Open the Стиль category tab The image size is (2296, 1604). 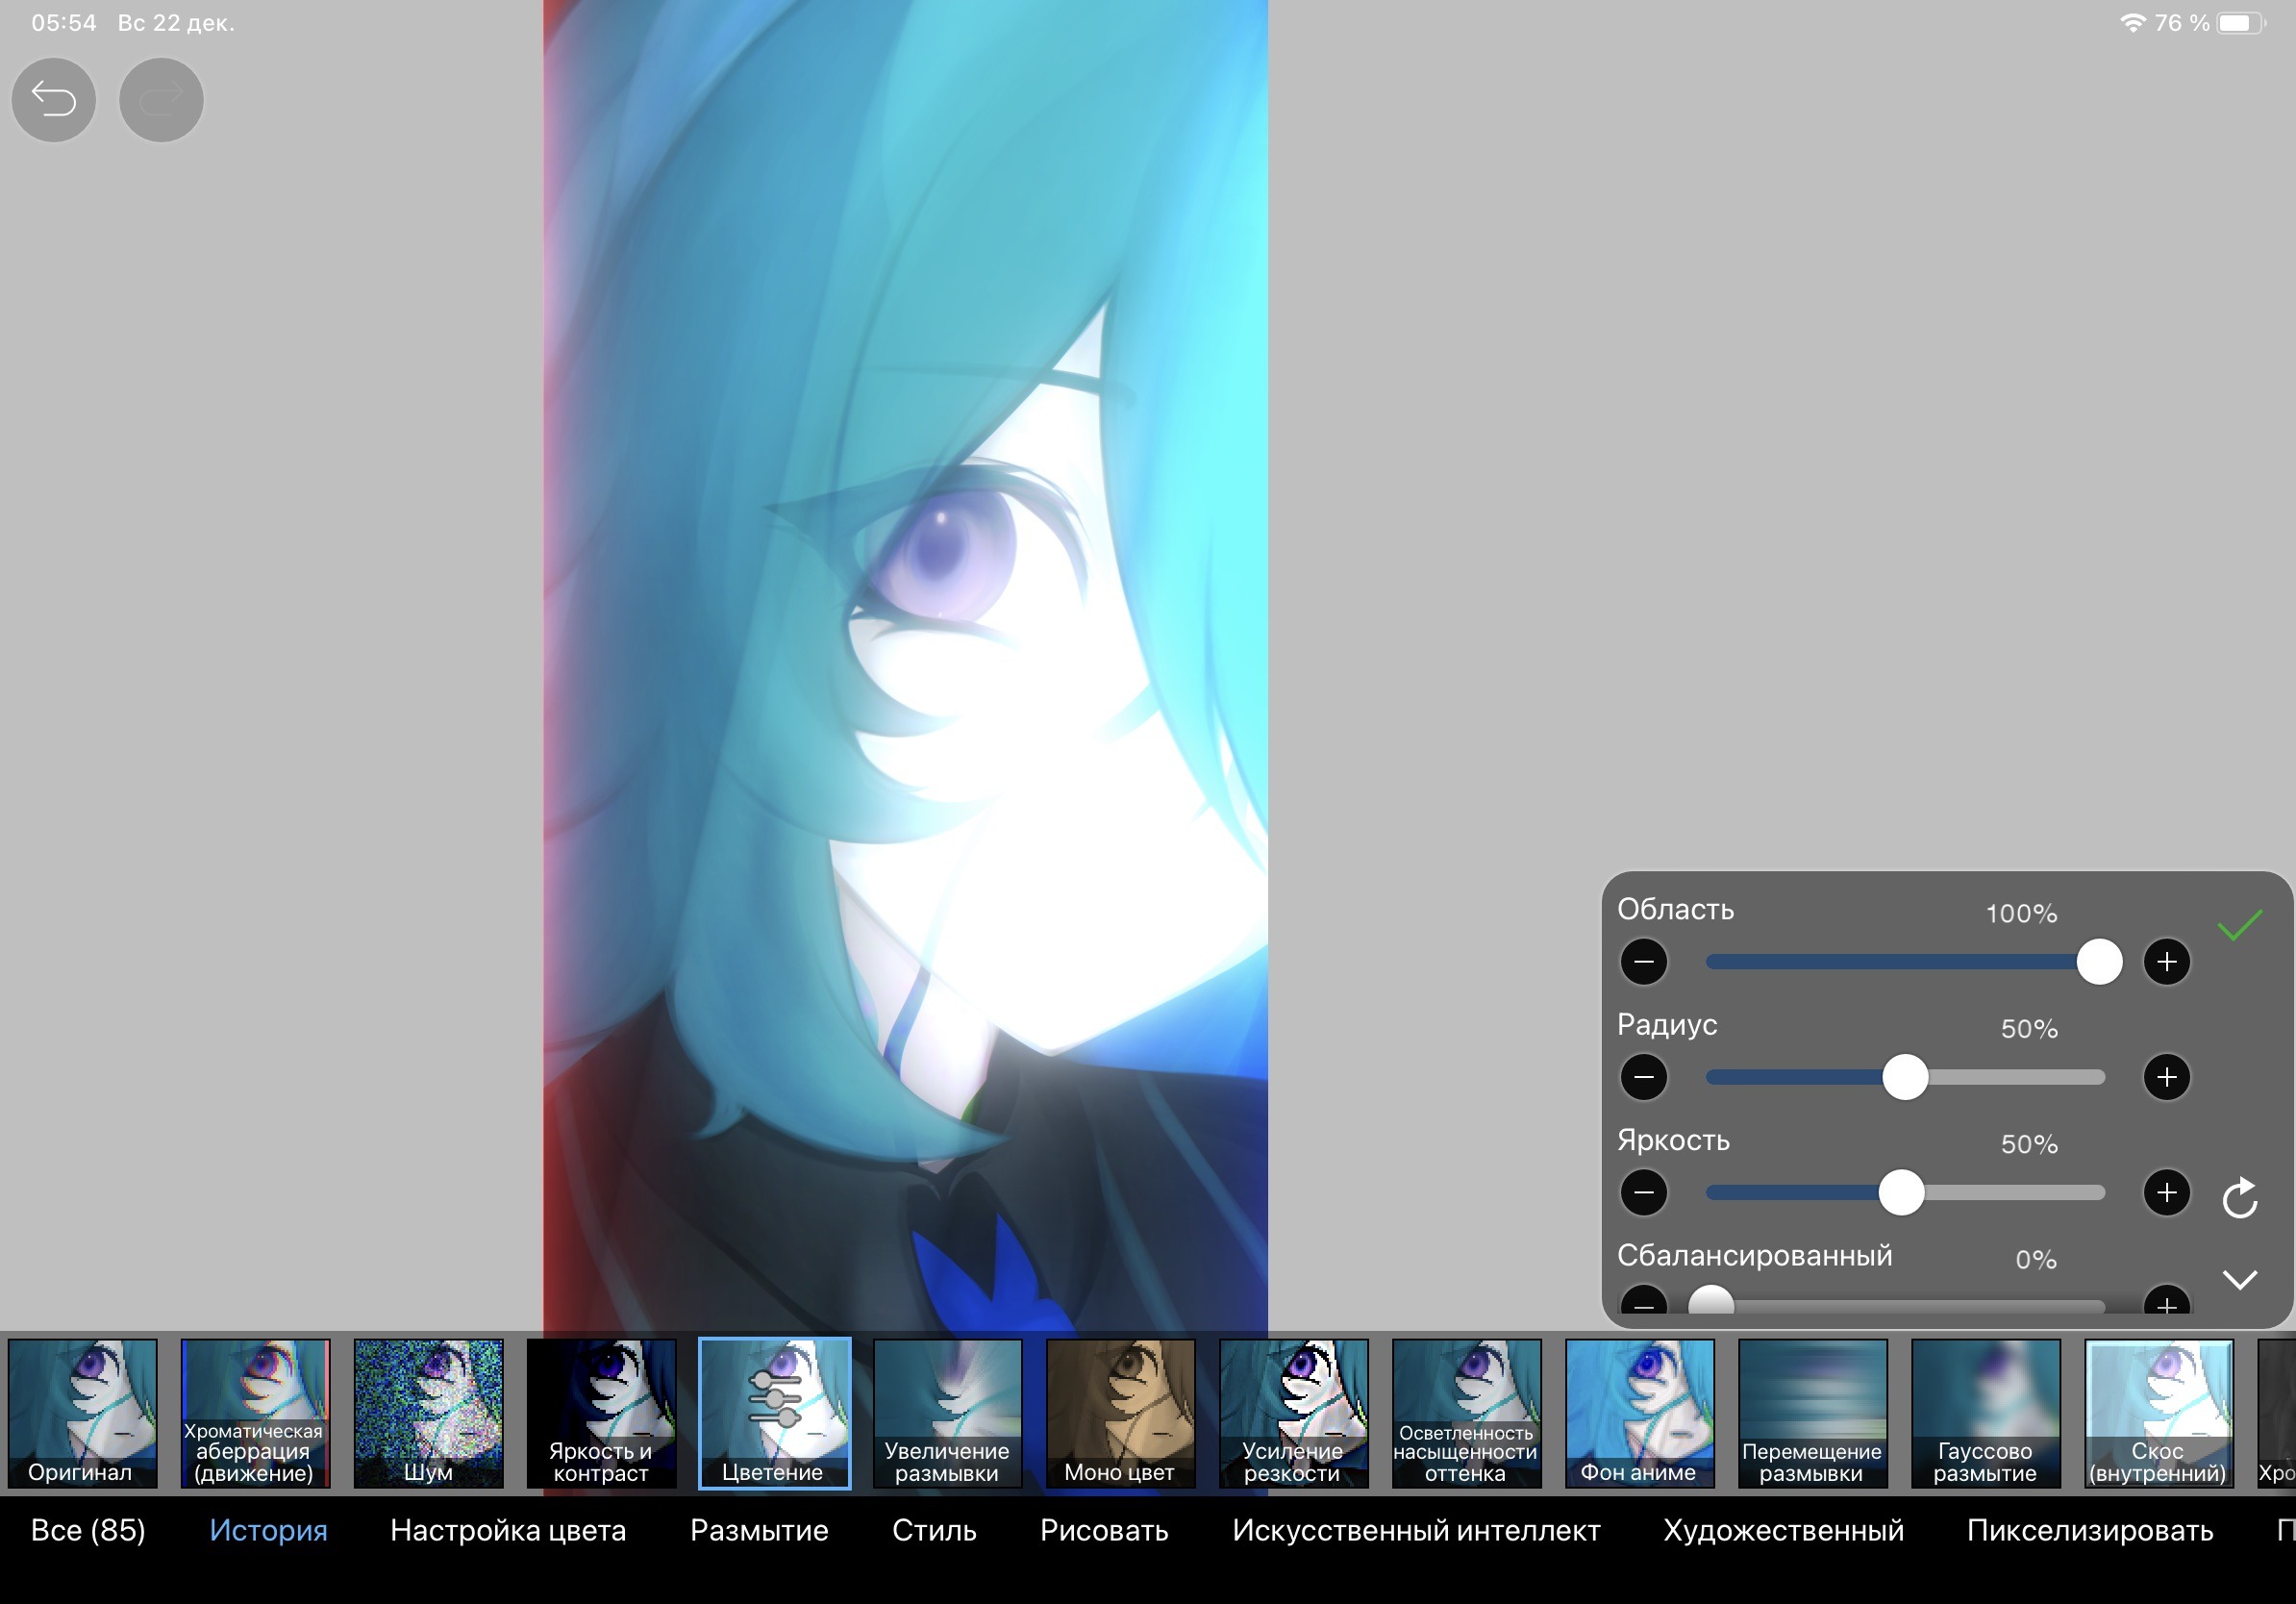coord(934,1530)
